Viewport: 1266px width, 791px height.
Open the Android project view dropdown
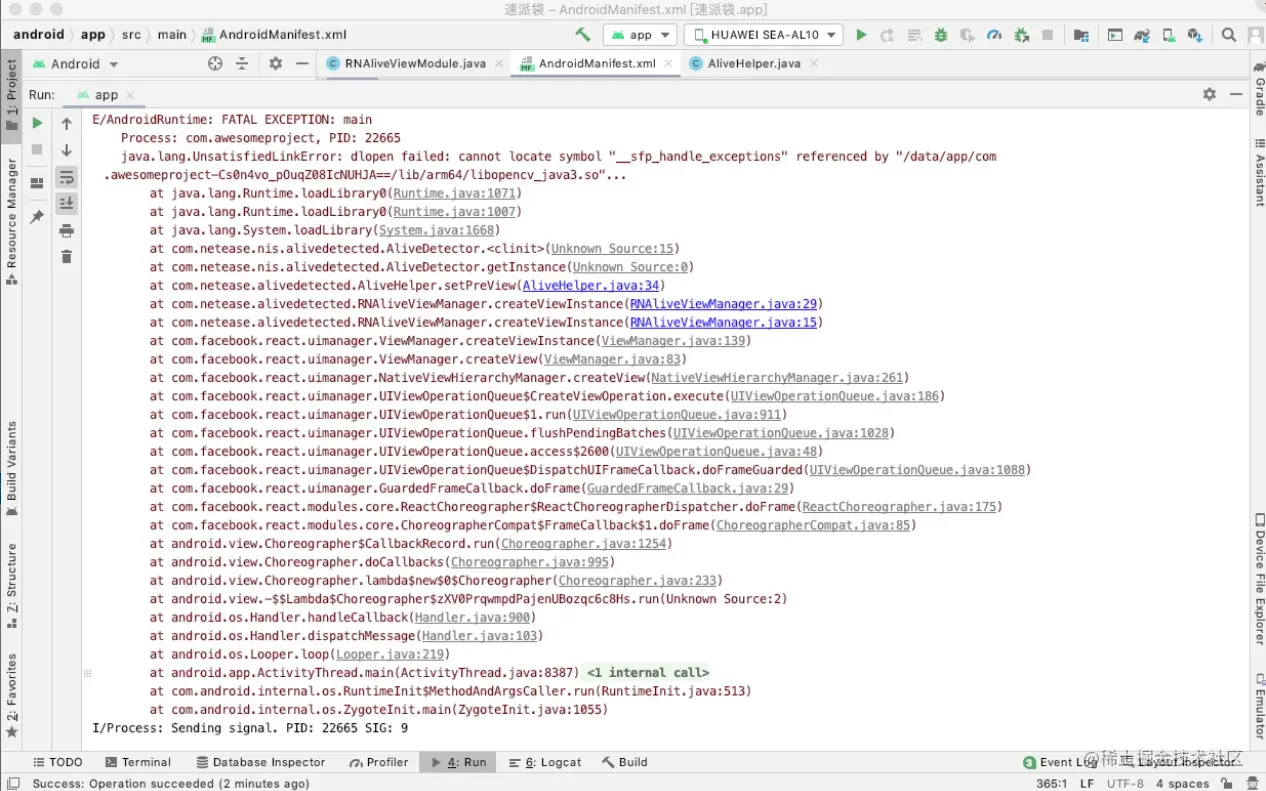pyautogui.click(x=76, y=63)
